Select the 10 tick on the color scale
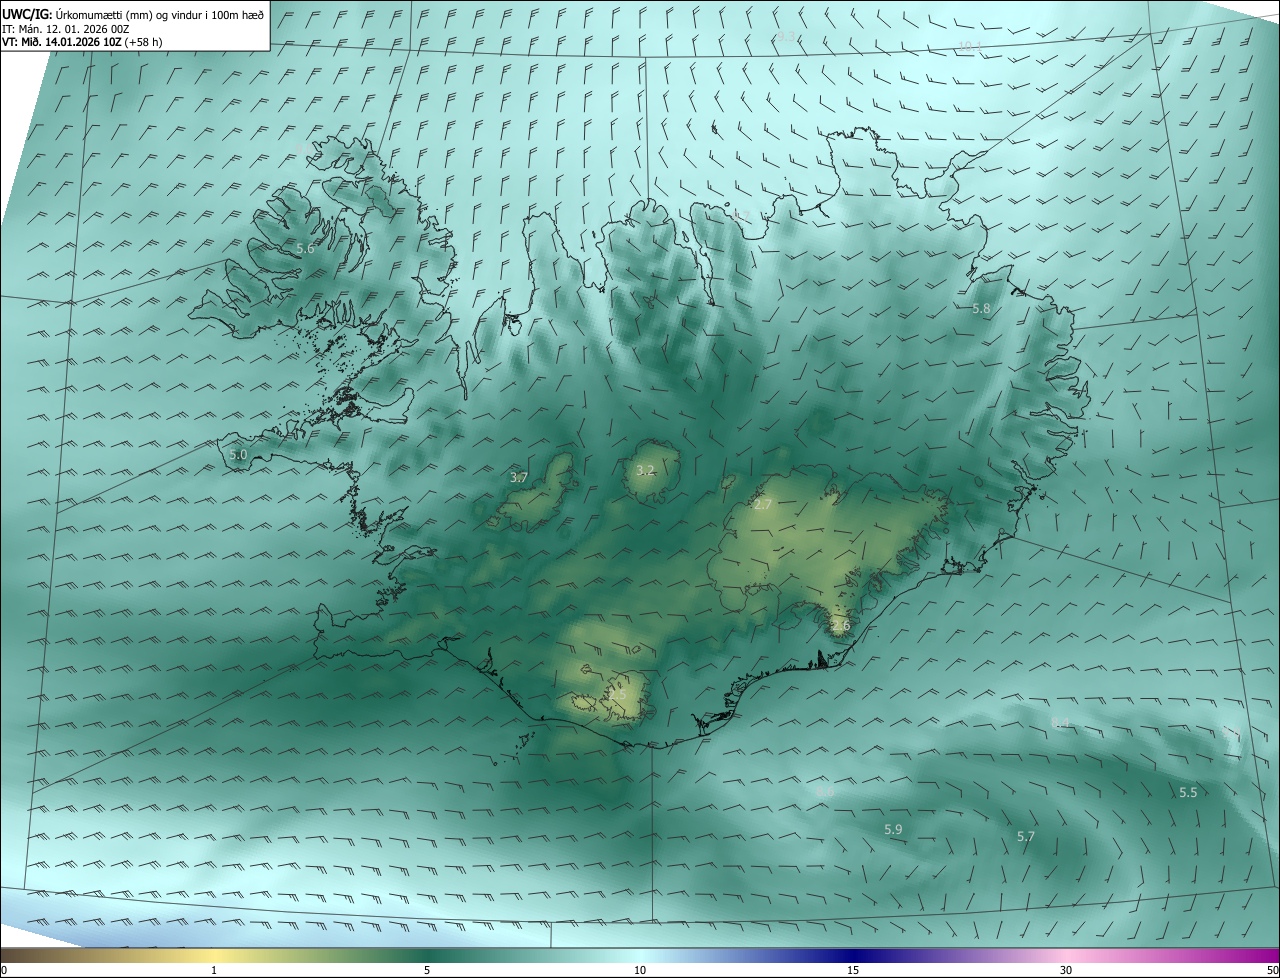 pos(640,970)
